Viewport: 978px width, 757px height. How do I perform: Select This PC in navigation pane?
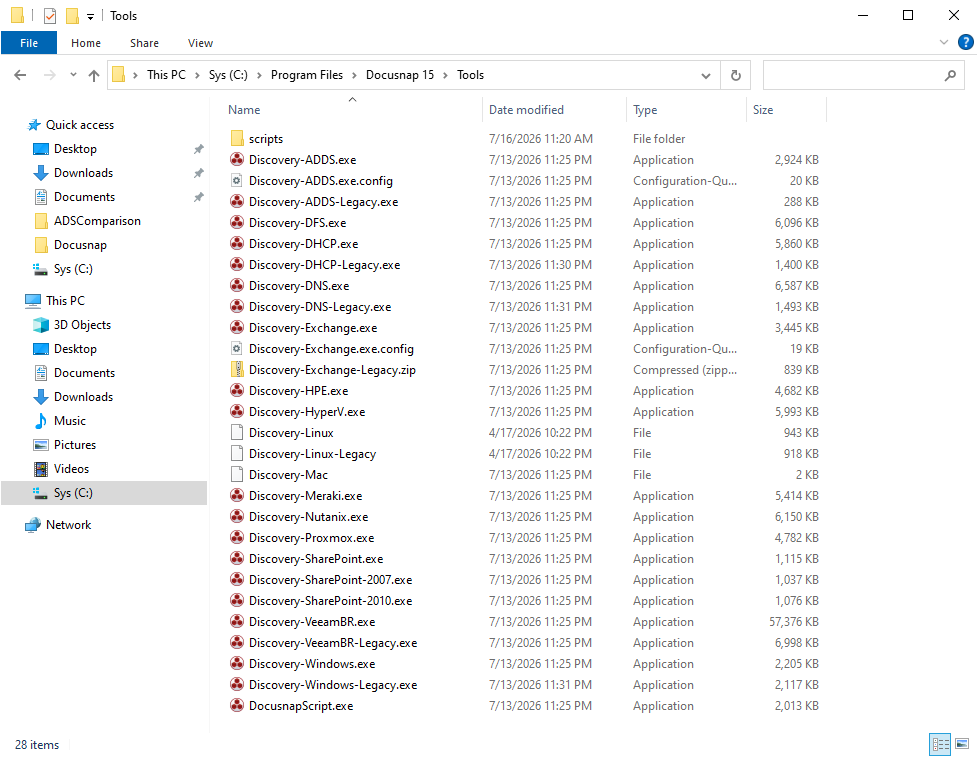[x=65, y=301]
